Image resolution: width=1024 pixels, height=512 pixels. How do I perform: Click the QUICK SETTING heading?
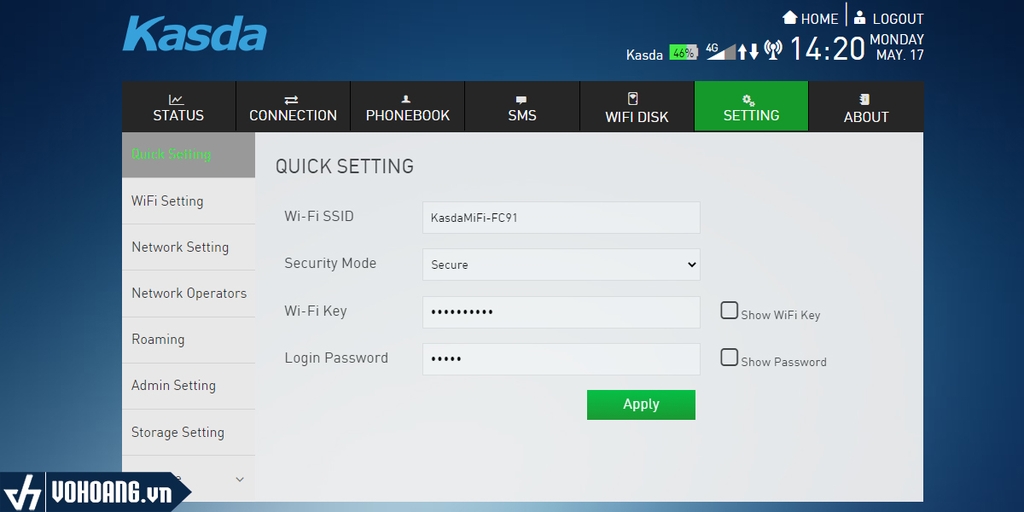tap(345, 167)
